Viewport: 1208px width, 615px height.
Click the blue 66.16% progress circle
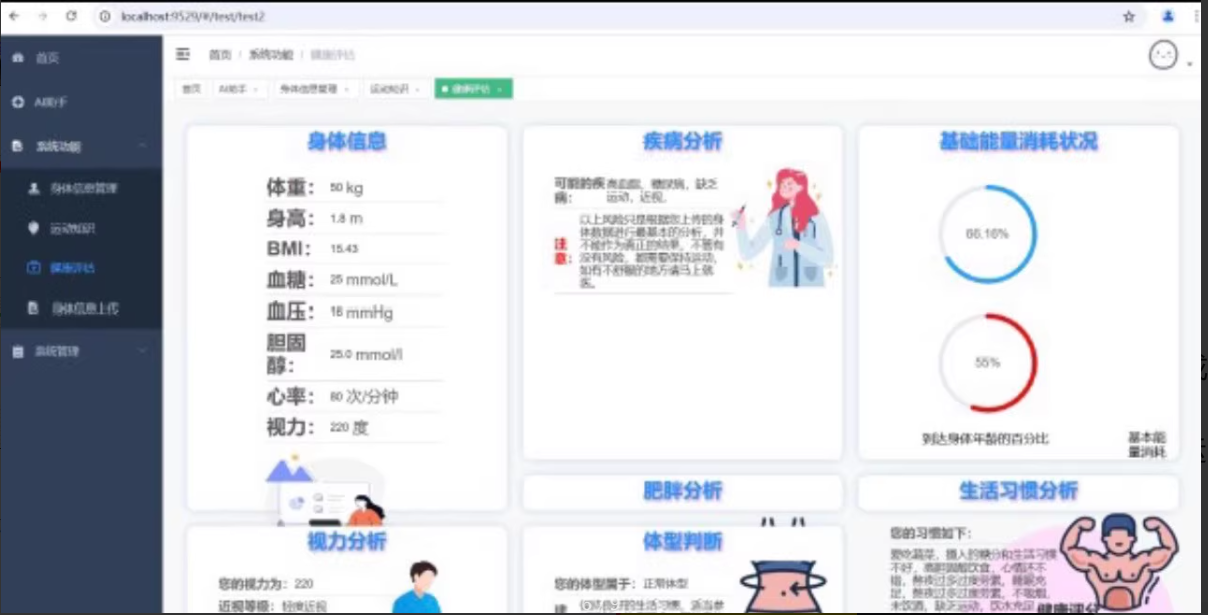(987, 233)
